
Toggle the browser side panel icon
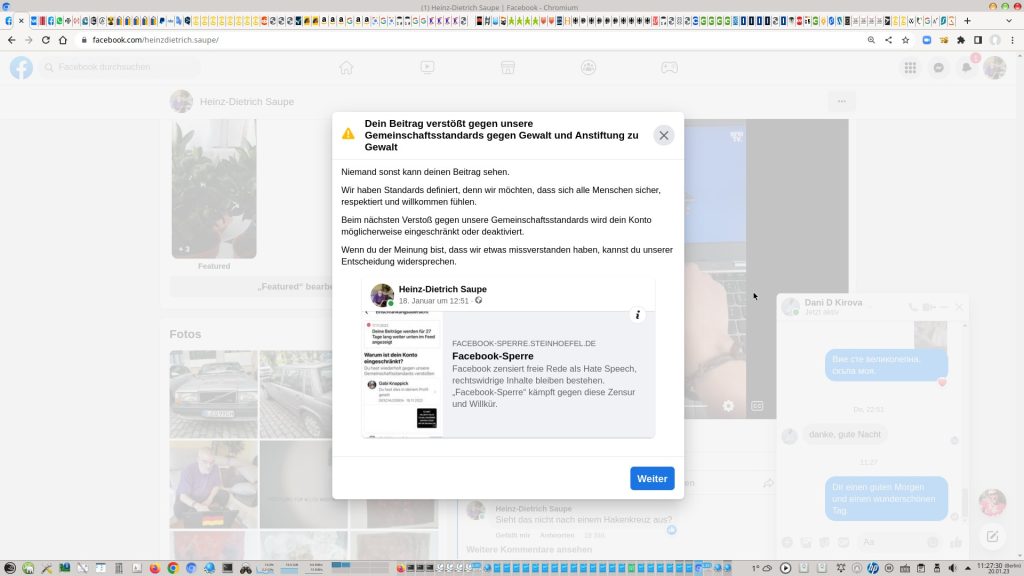pos(978,40)
